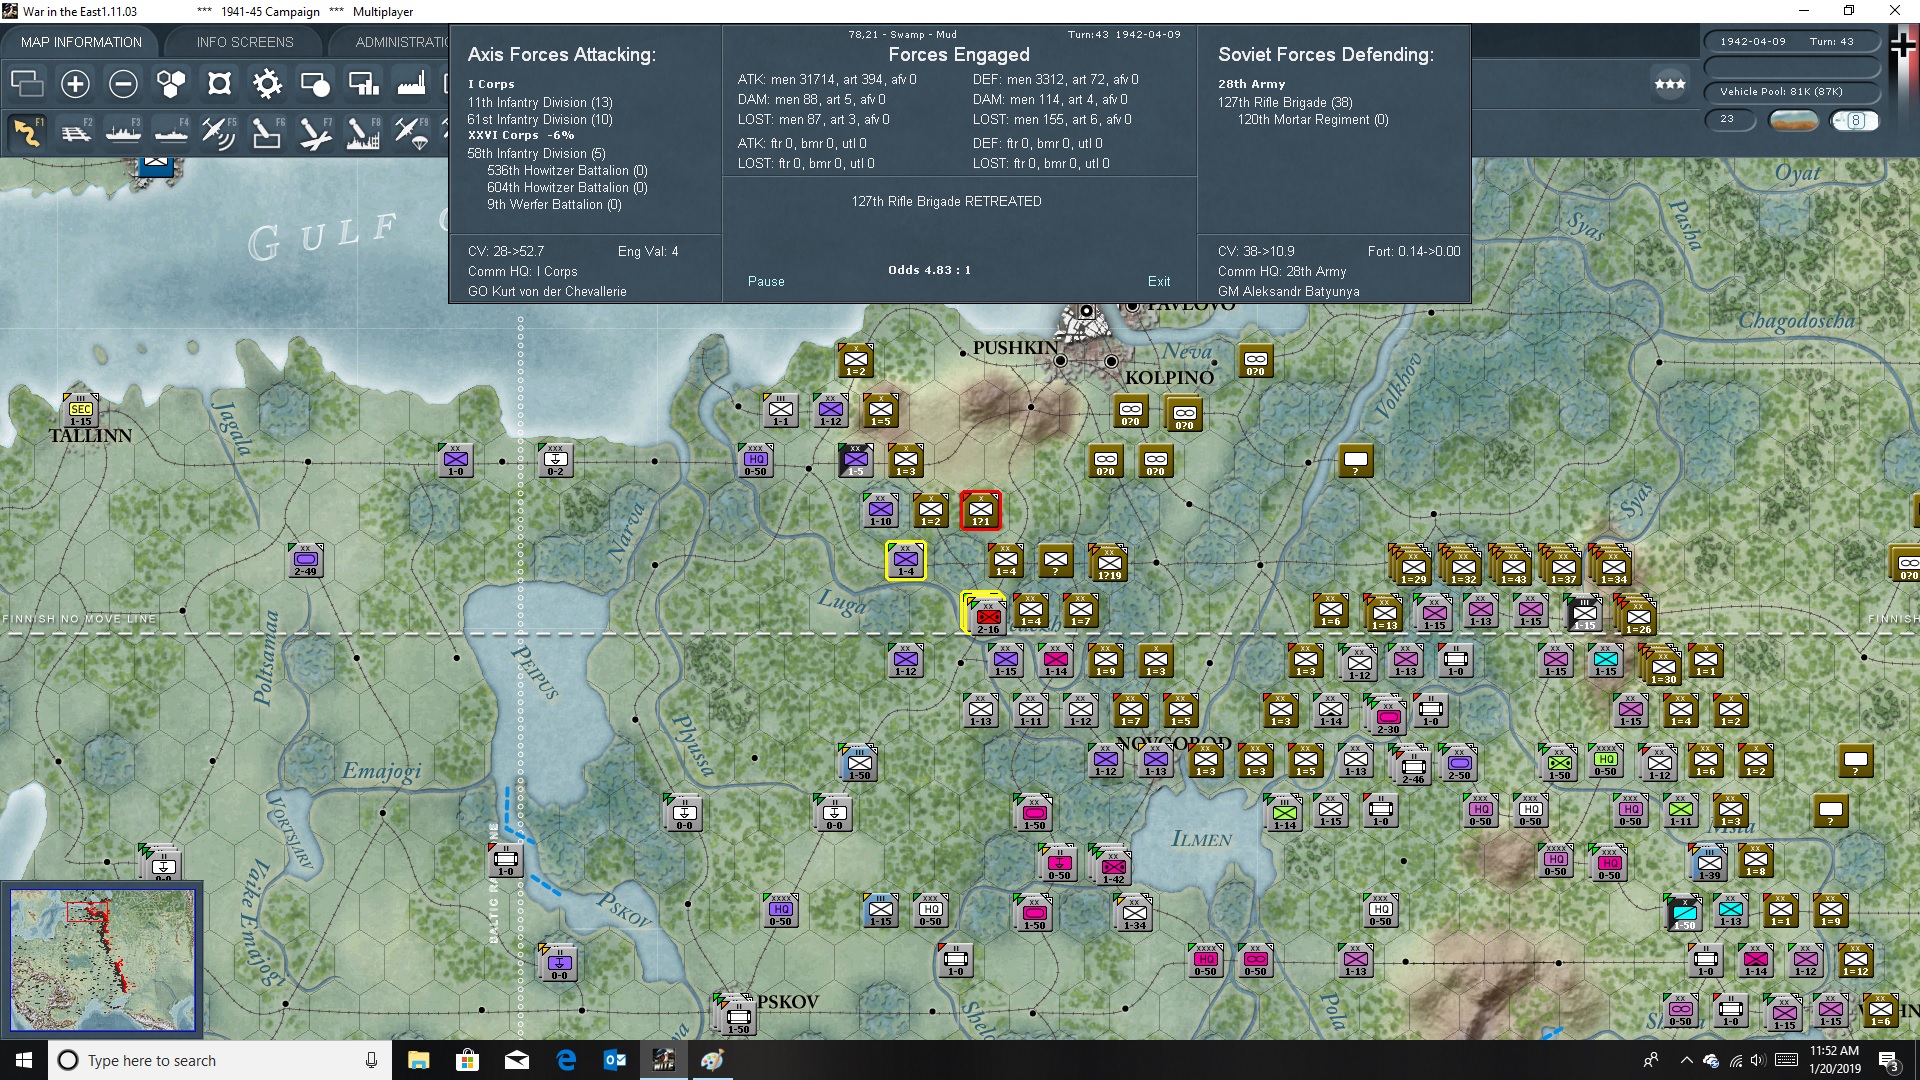Switch to INFO SCREENS tab
This screenshot has height=1080, width=1920.
pyautogui.click(x=245, y=42)
